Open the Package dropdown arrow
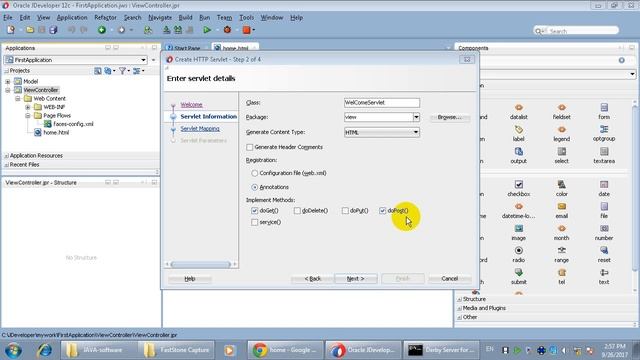Image resolution: width=640 pixels, height=360 pixels. click(416, 117)
